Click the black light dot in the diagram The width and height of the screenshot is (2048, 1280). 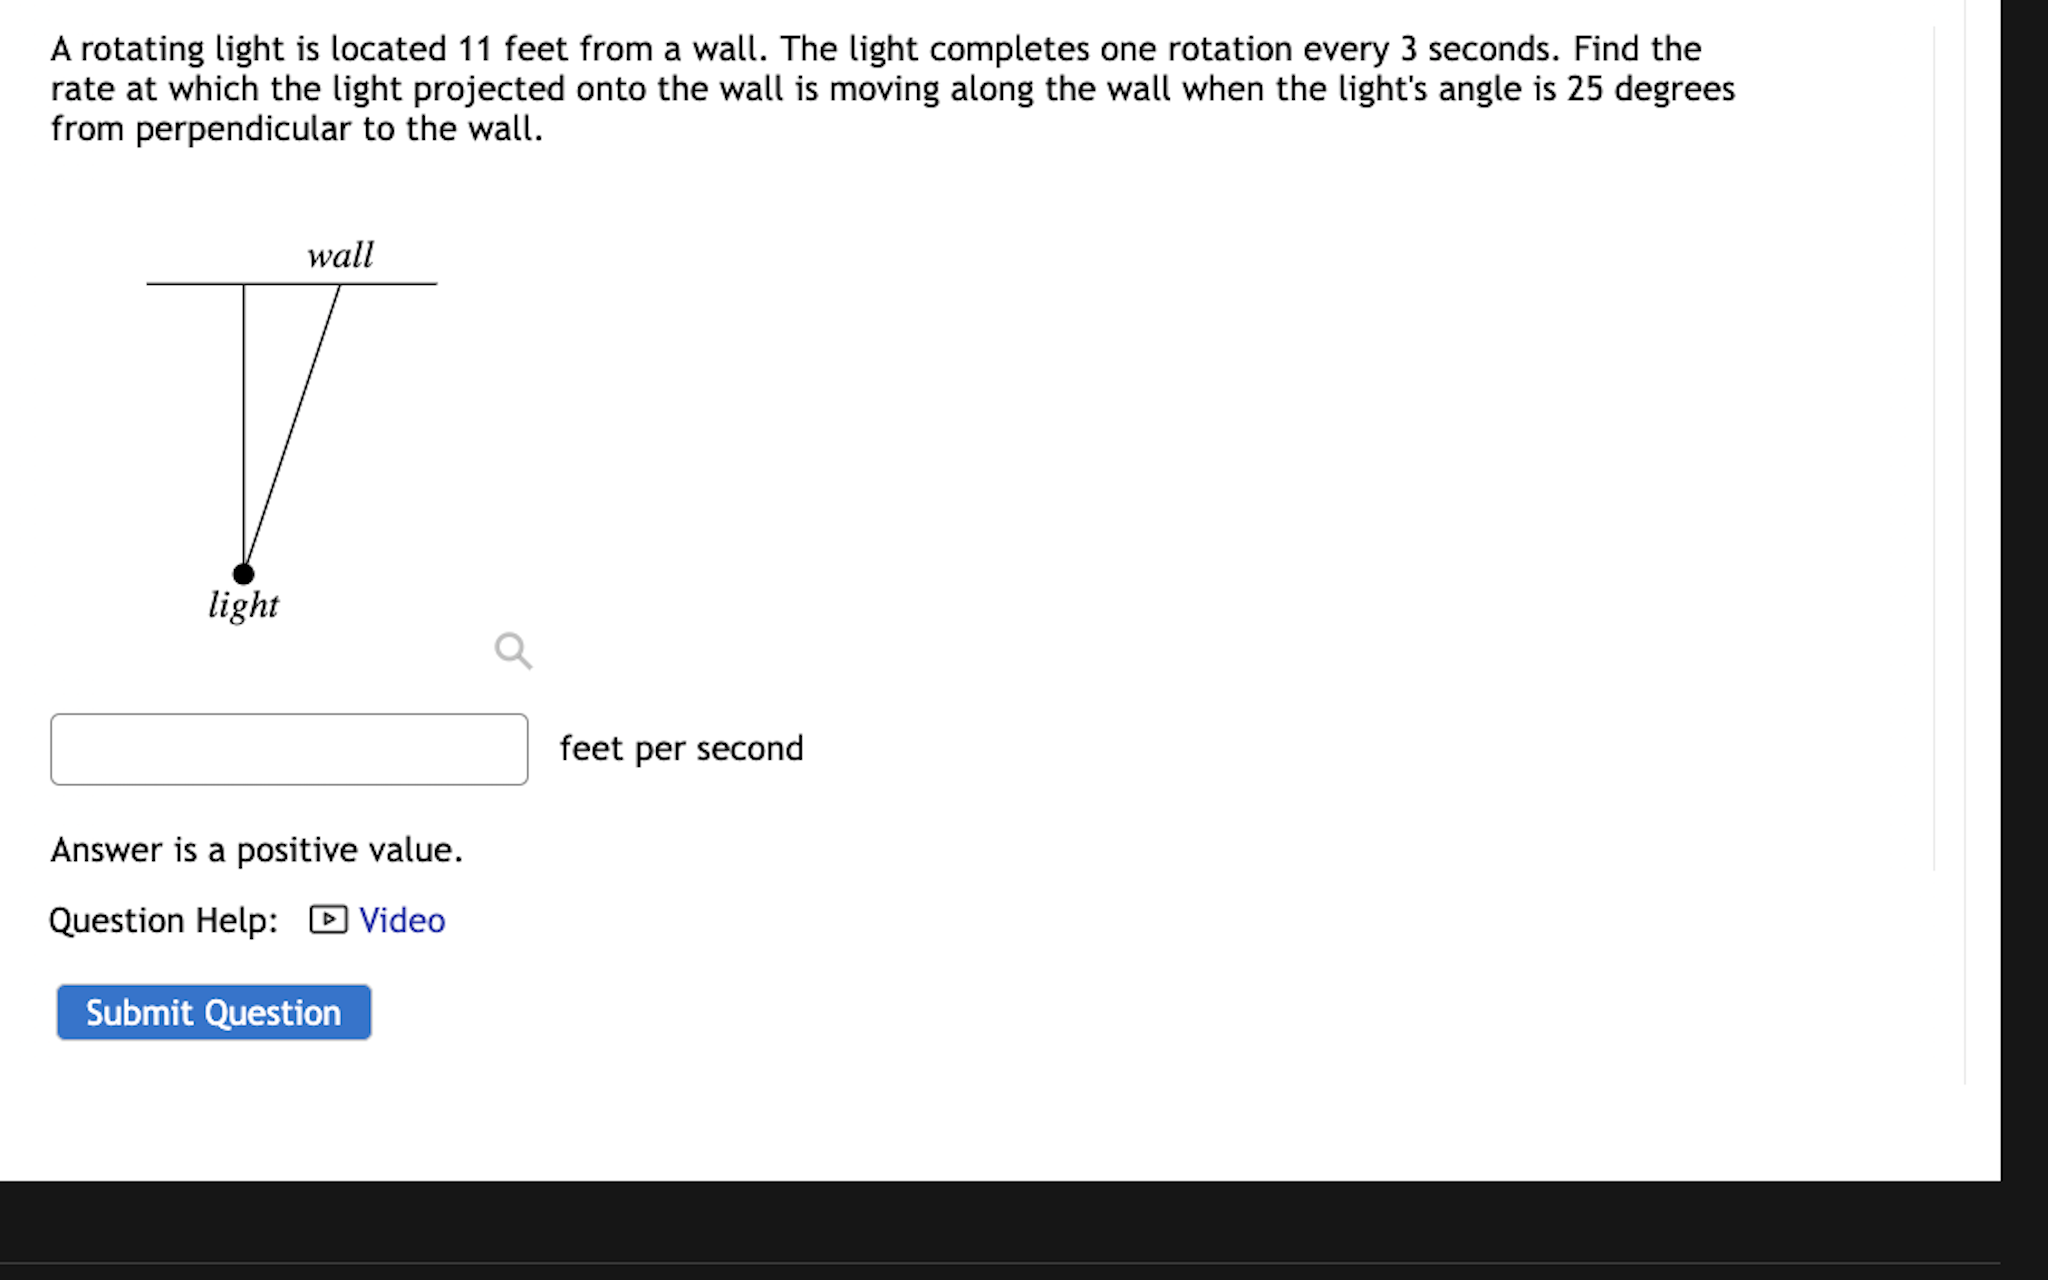(x=243, y=574)
